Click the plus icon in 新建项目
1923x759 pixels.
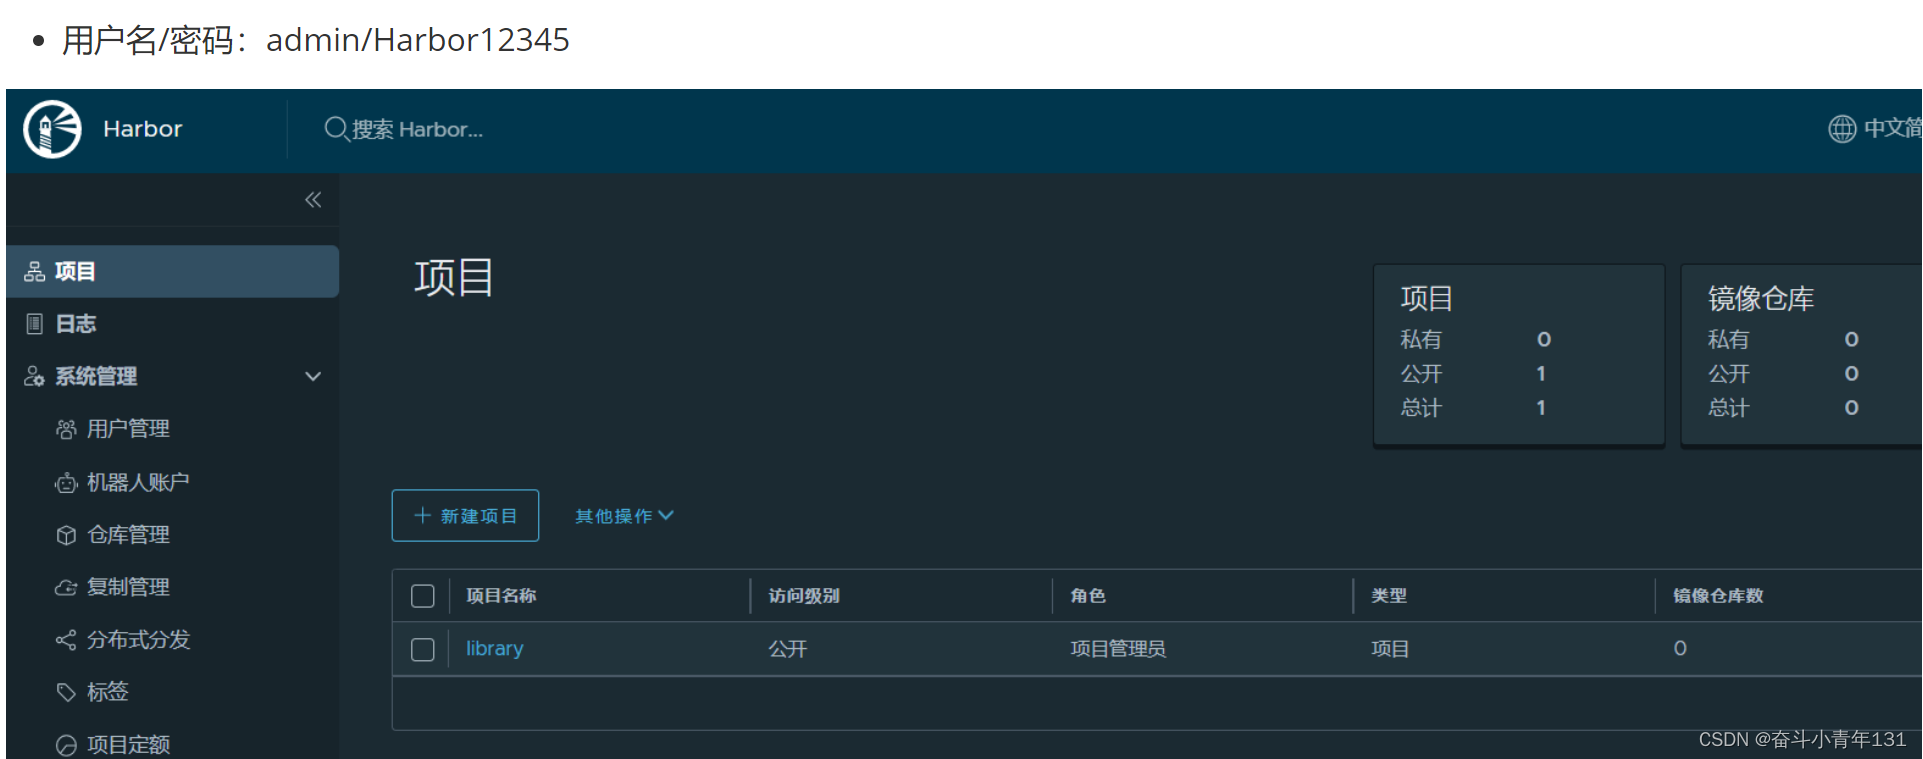(422, 515)
